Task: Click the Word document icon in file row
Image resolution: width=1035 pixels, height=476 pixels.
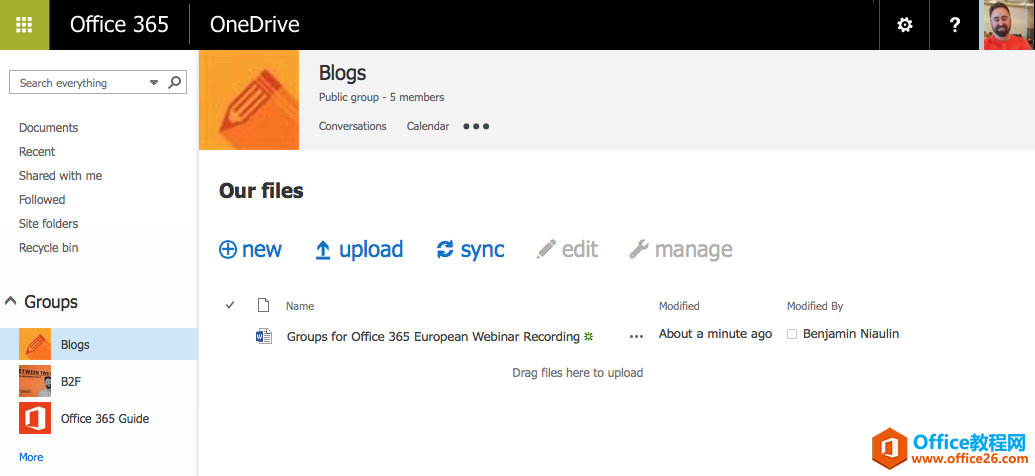Action: click(264, 336)
